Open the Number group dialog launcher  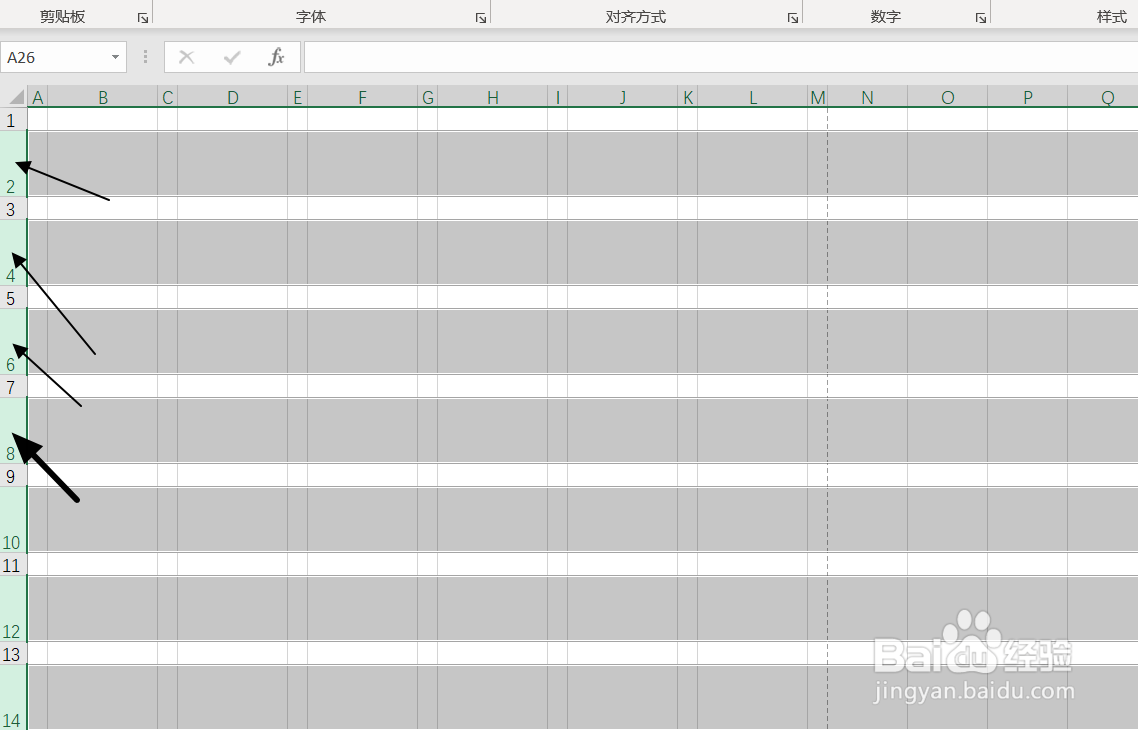click(981, 18)
